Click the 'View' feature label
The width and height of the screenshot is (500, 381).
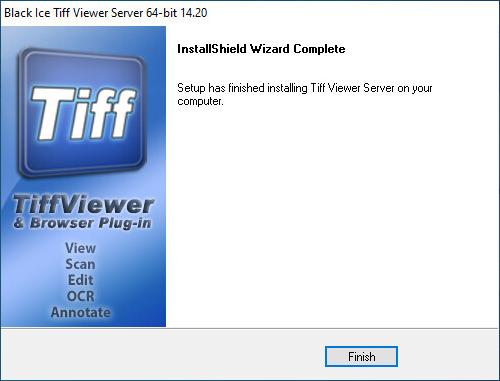[x=80, y=248]
